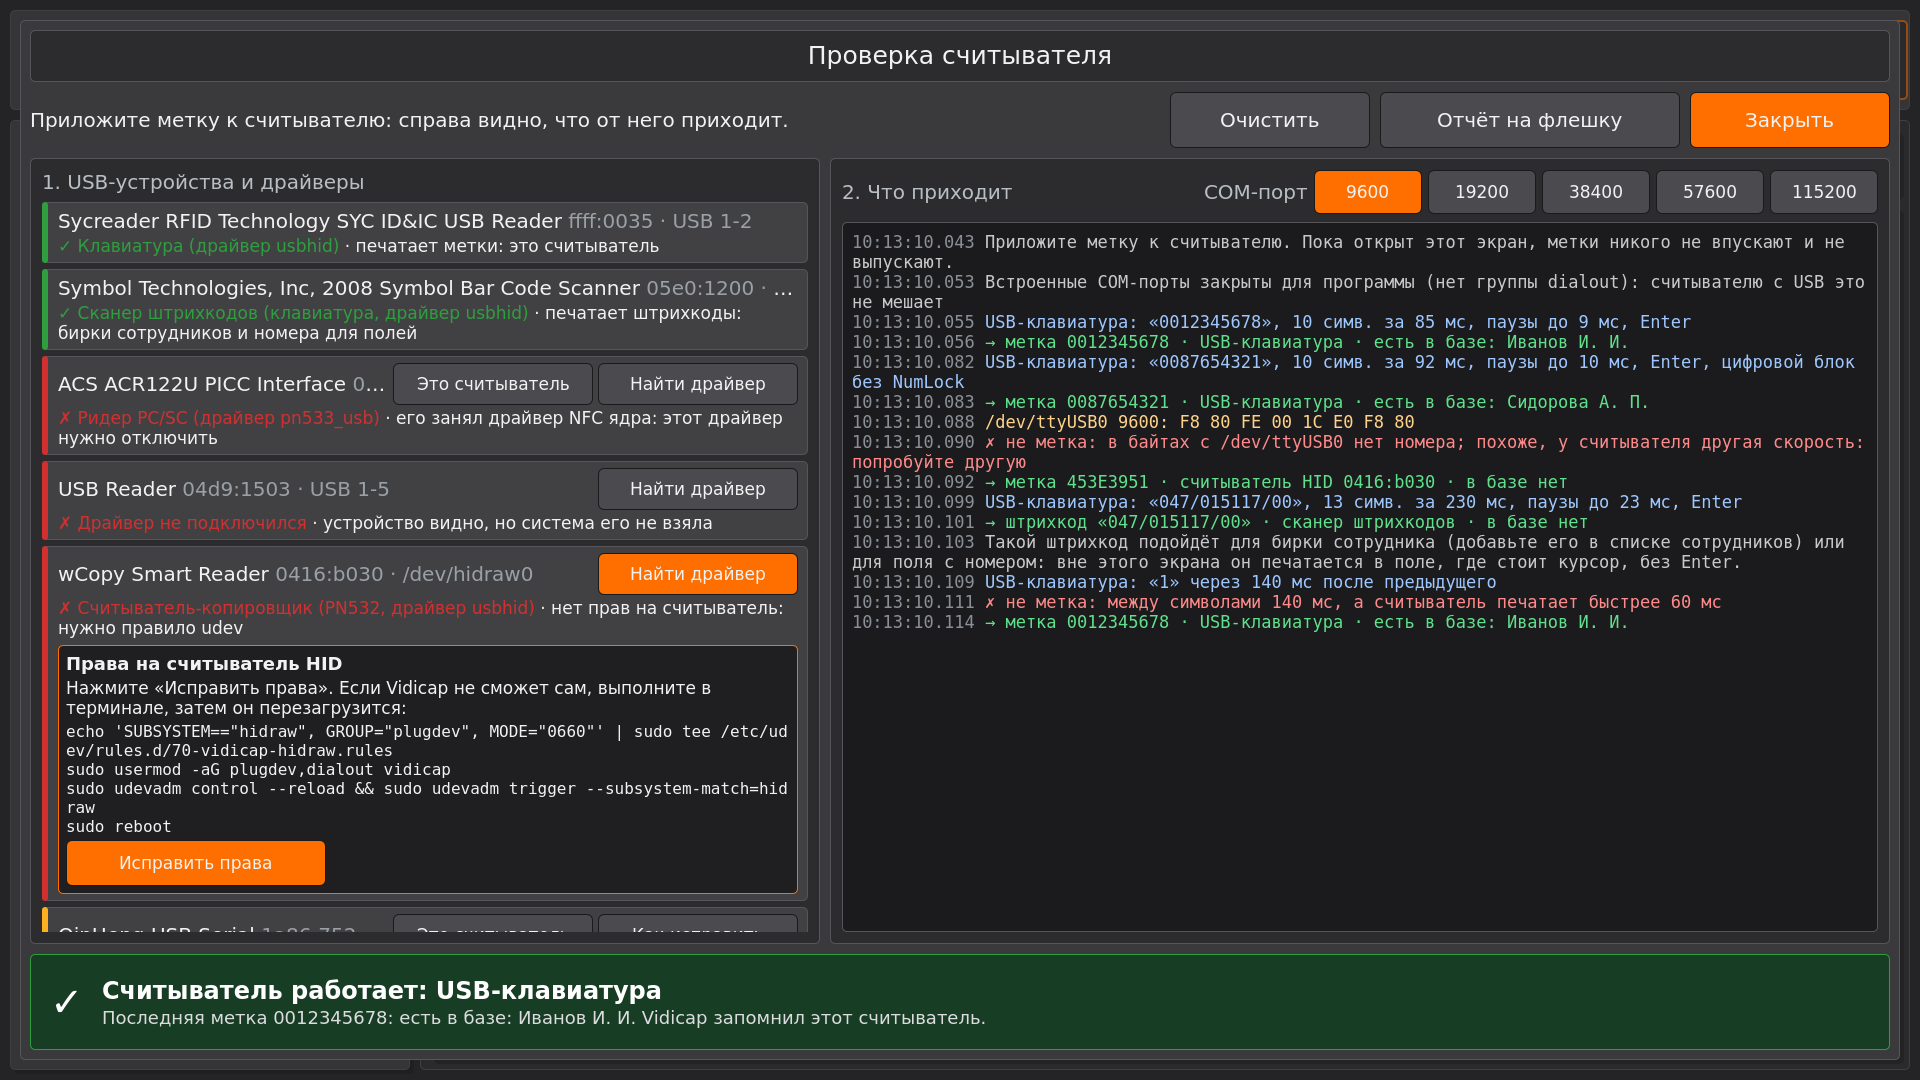Click the Права на считыватель HID heading
The height and width of the screenshot is (1080, 1920).
coord(204,664)
